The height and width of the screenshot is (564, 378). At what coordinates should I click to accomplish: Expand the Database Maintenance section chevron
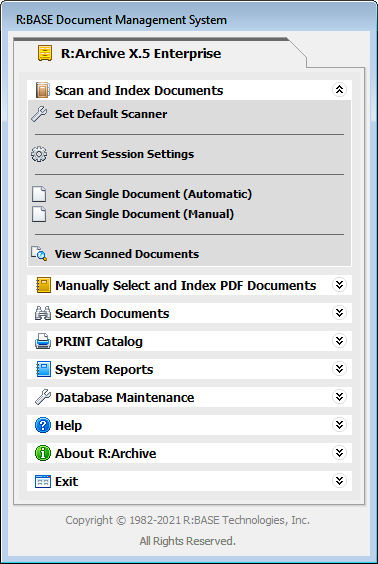(x=339, y=397)
